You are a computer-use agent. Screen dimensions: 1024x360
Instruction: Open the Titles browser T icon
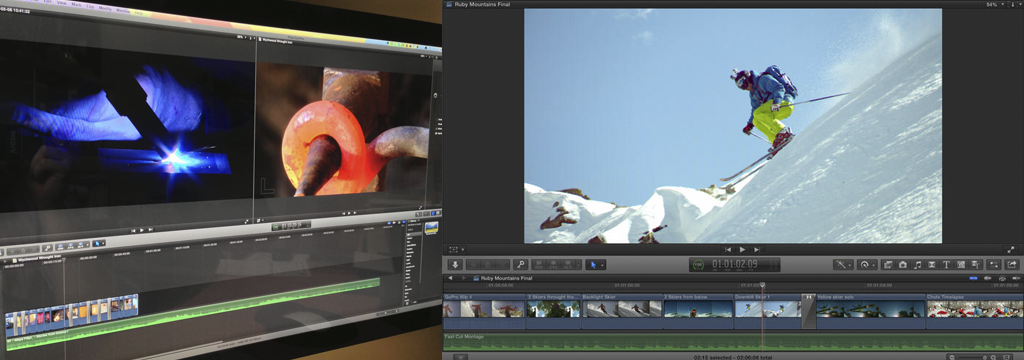coord(946,265)
